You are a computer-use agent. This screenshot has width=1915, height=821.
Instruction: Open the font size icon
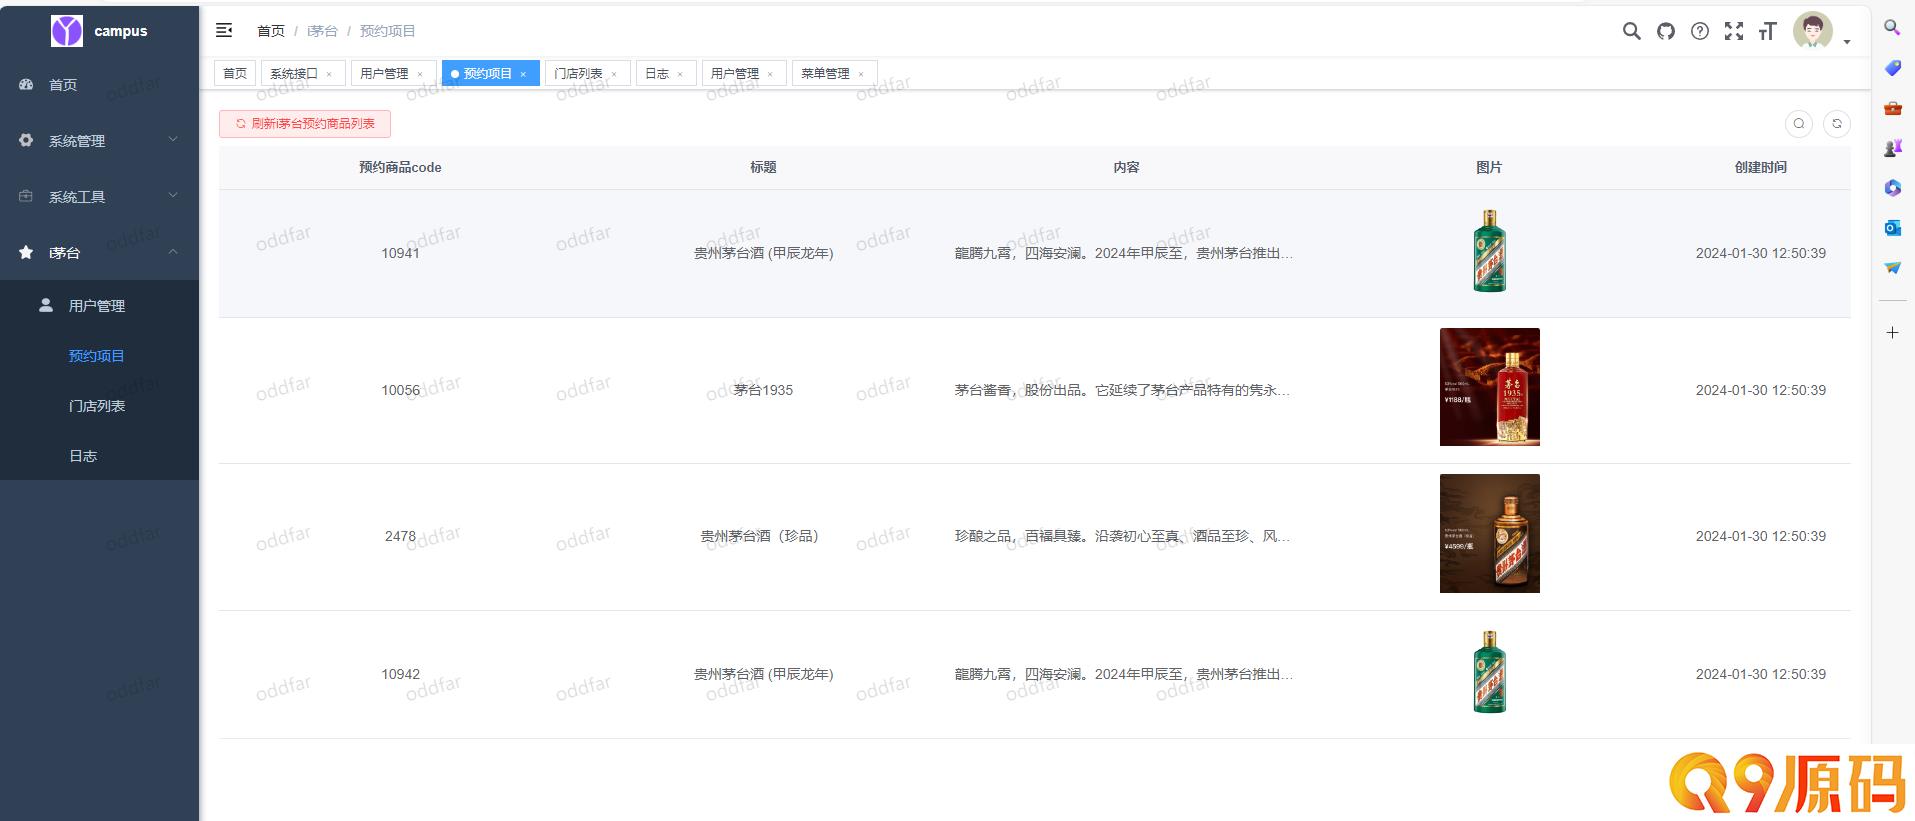click(1767, 31)
